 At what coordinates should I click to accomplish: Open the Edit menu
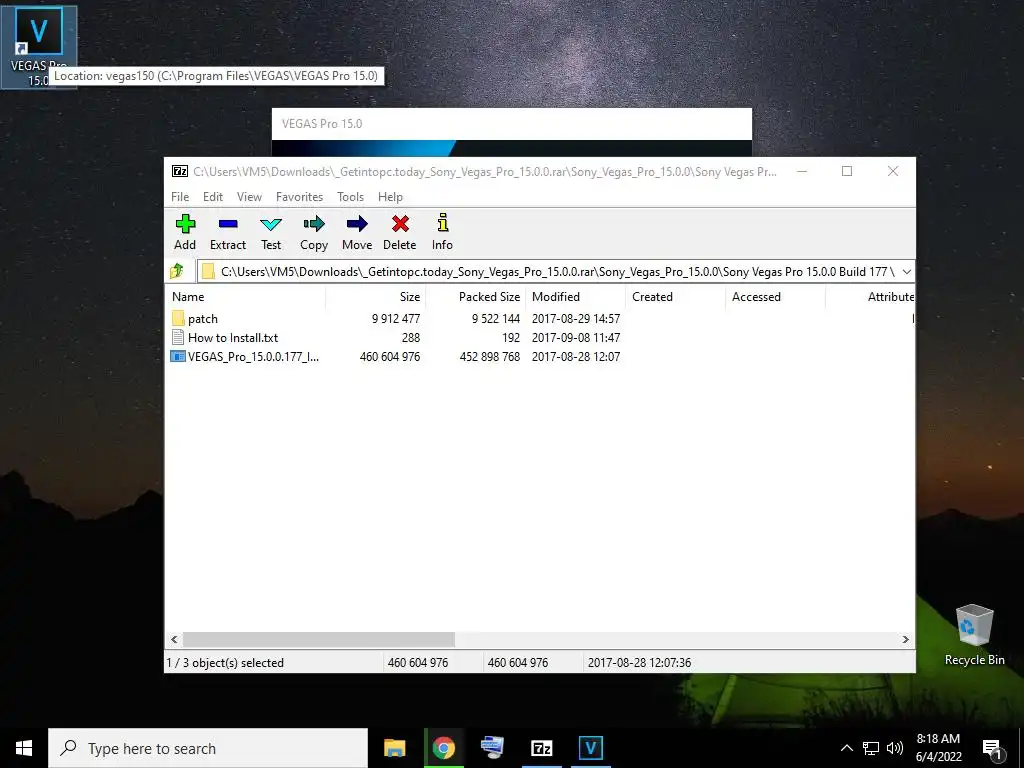pos(213,197)
